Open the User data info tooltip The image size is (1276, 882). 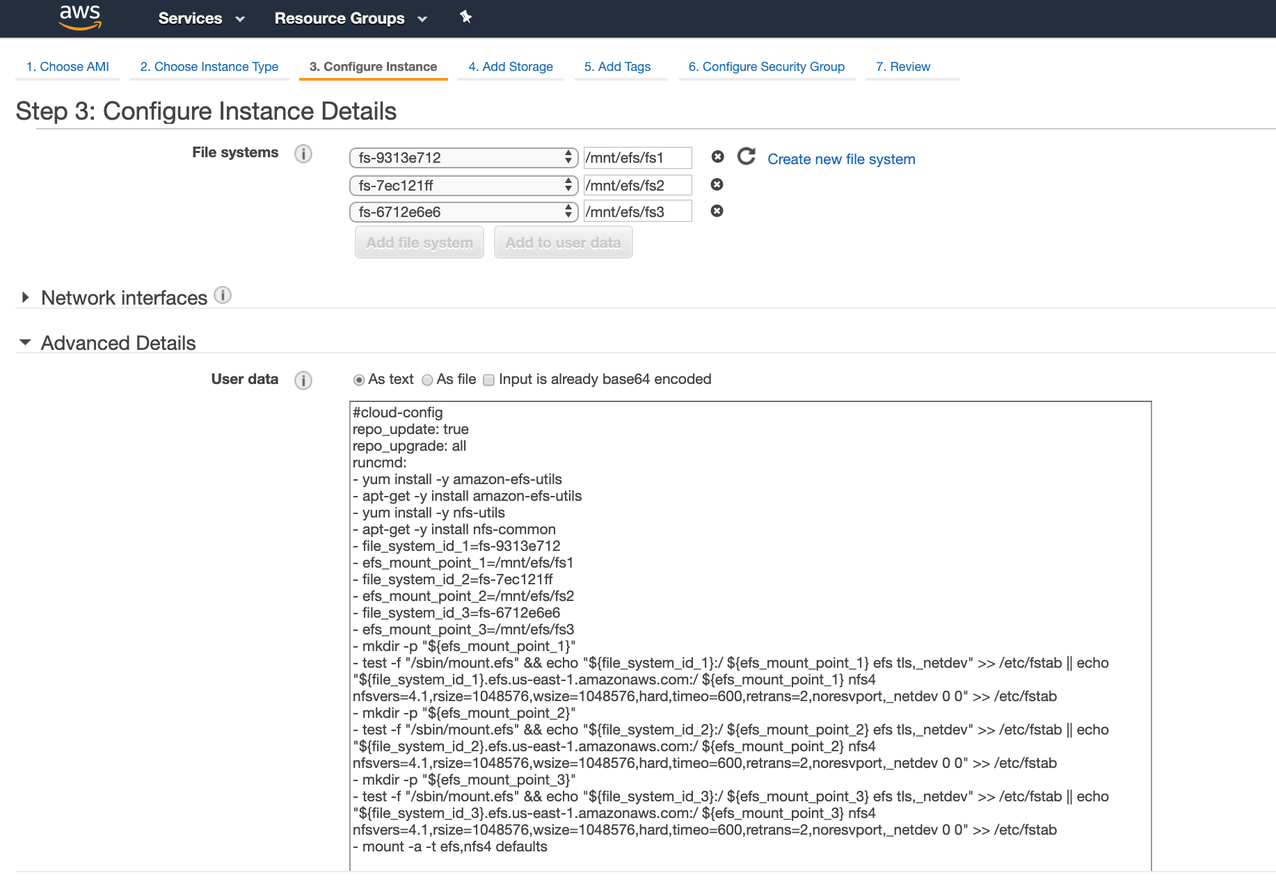303,379
